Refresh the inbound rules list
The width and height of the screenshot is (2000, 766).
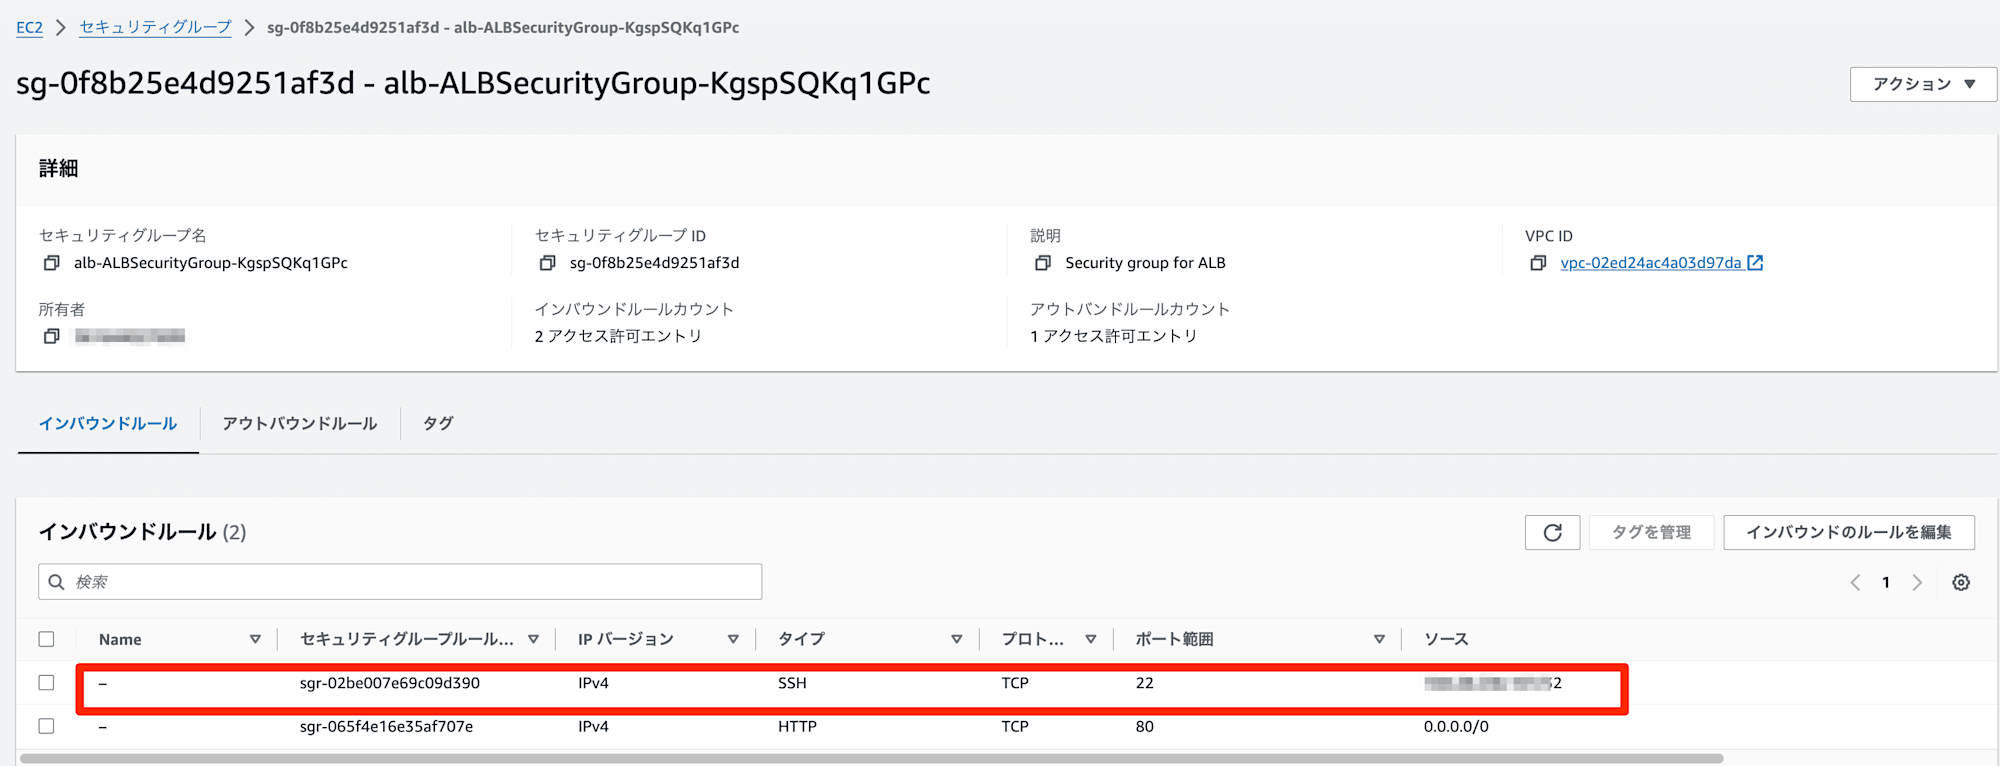pos(1552,532)
